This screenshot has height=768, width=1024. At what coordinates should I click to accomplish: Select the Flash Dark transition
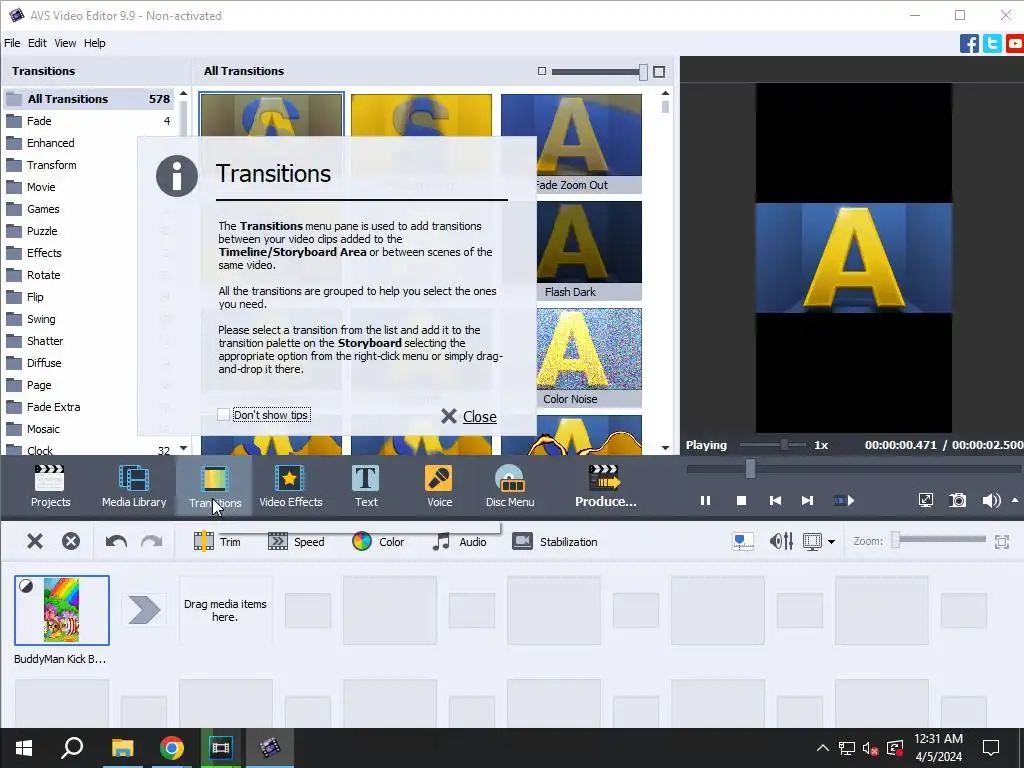click(x=589, y=251)
